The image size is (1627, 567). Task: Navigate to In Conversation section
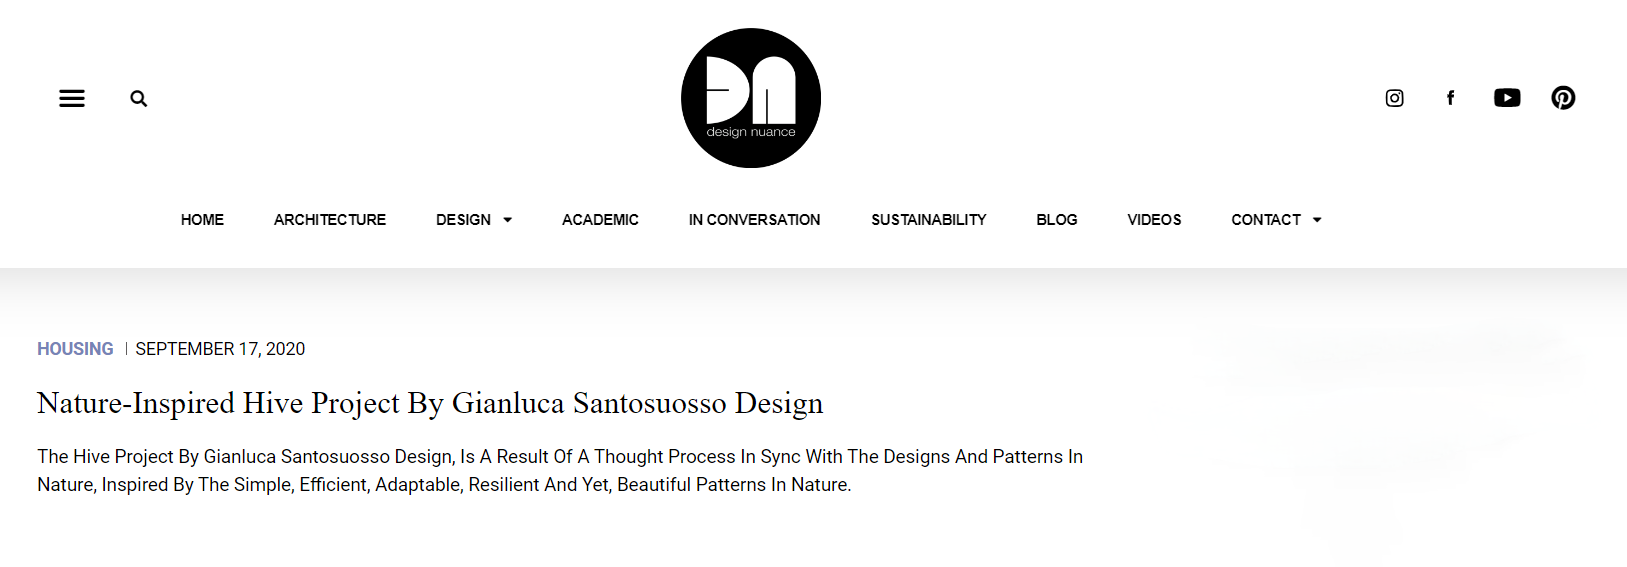pos(754,220)
